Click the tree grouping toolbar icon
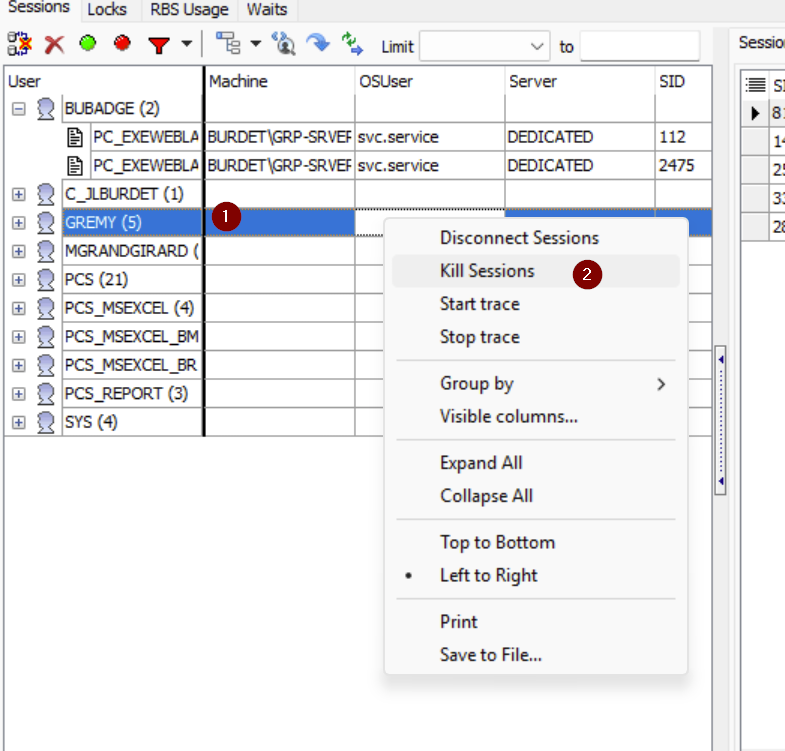 pos(228,44)
